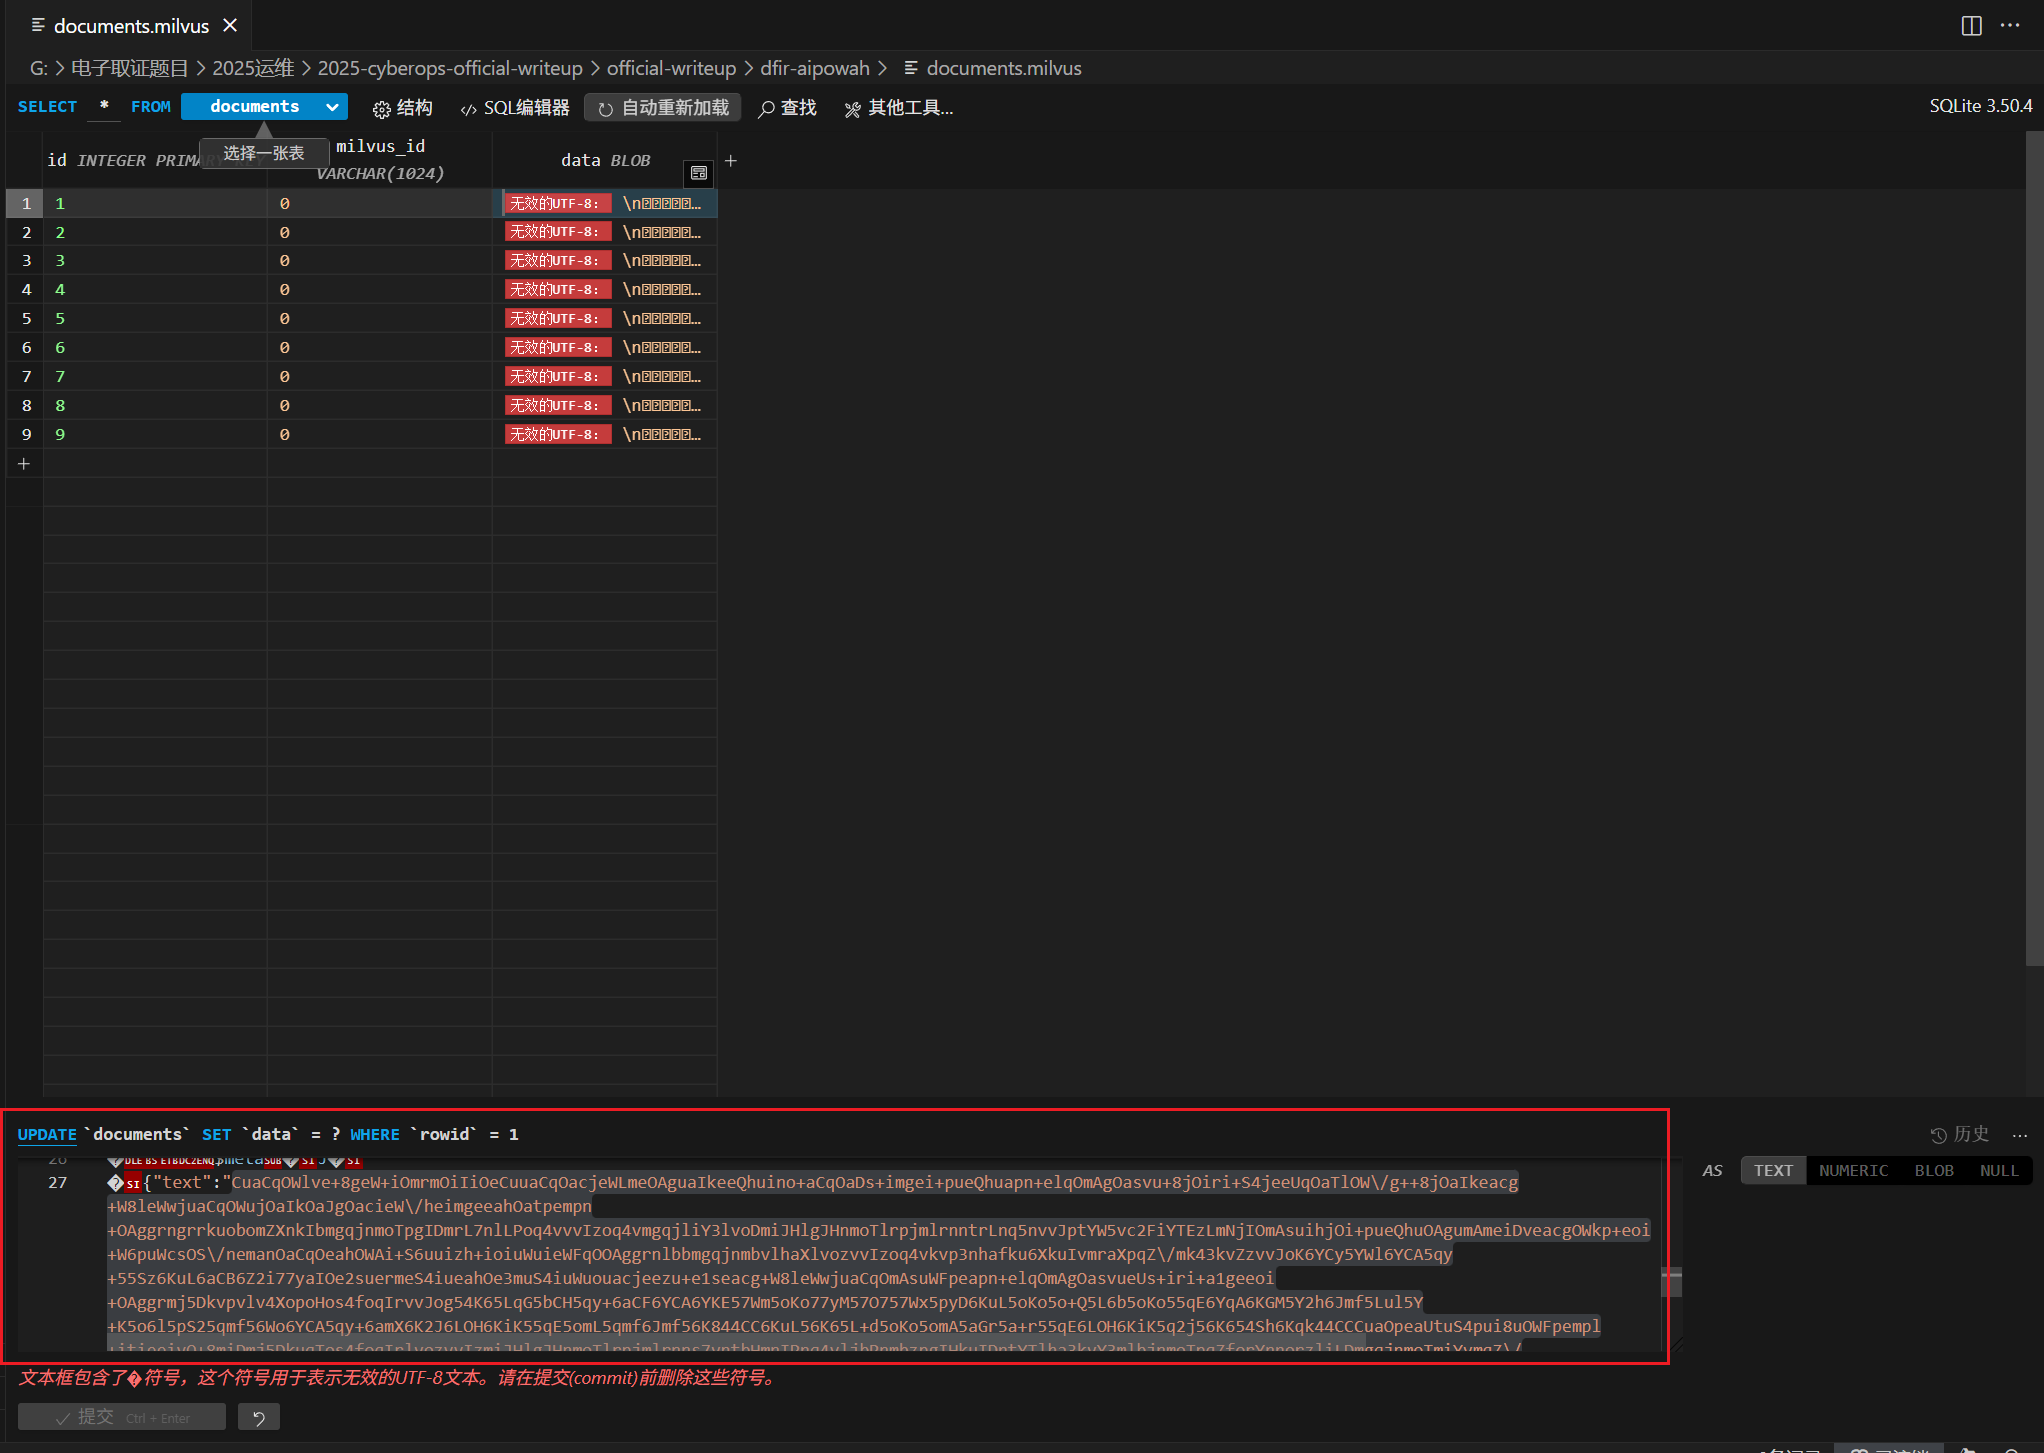The image size is (2044, 1453).
Task: Click the add row plus button
Action: pyautogui.click(x=24, y=463)
